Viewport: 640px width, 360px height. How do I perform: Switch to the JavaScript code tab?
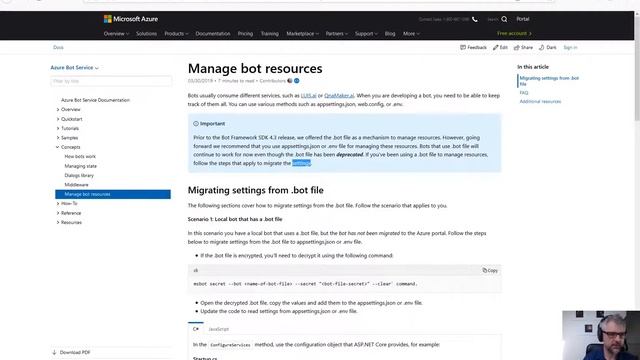218,329
